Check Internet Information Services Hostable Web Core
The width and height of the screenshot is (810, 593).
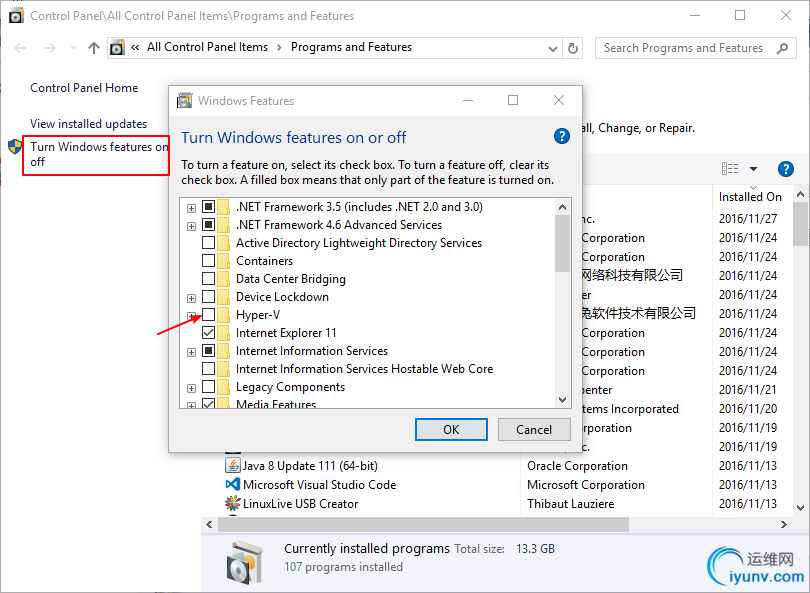pyautogui.click(x=208, y=369)
